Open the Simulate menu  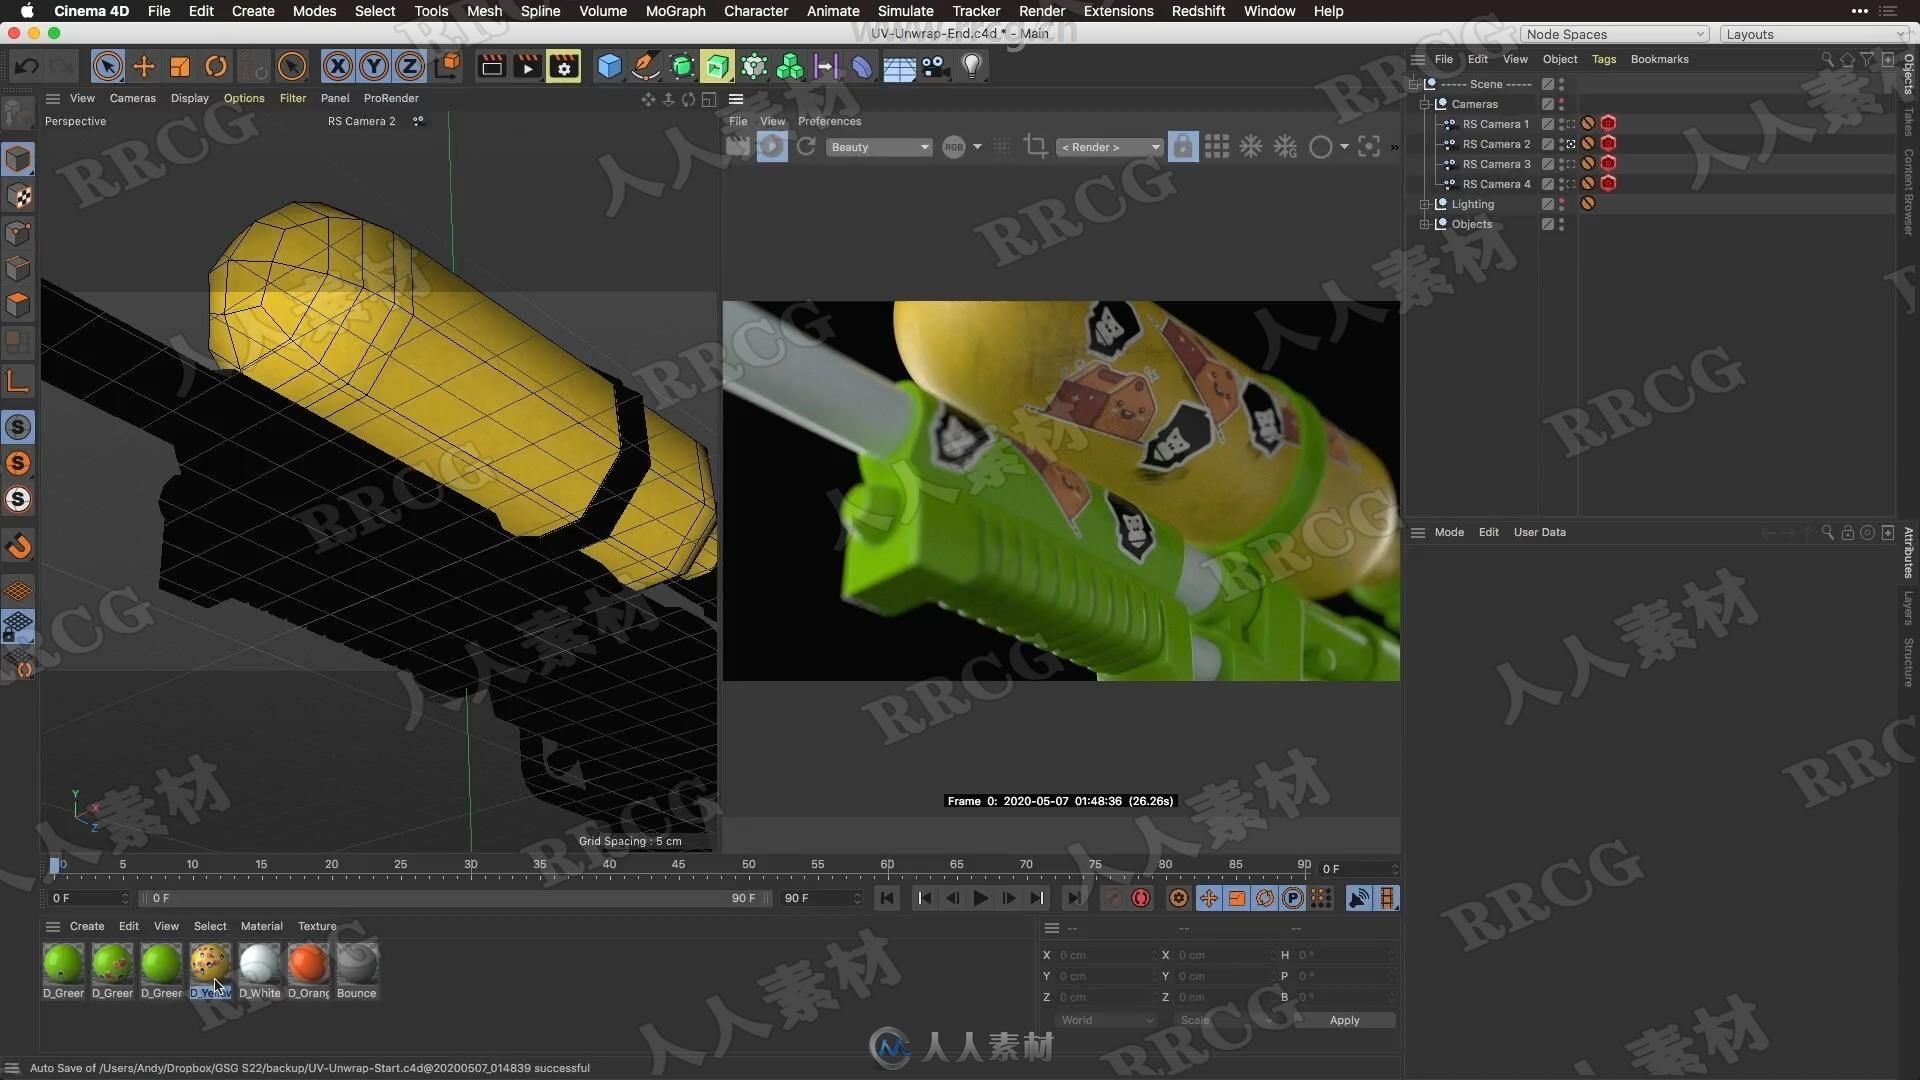pos(903,11)
